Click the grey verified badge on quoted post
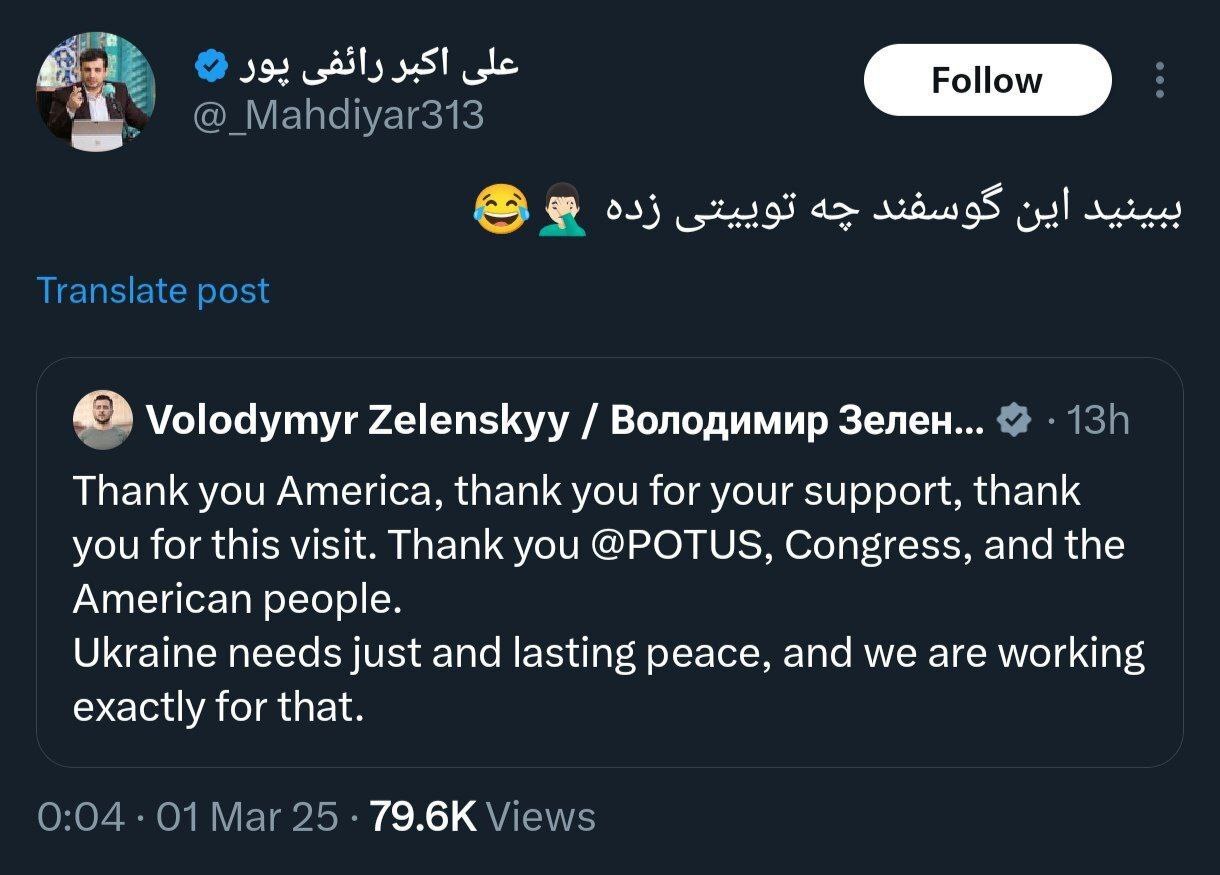Image resolution: width=1220 pixels, height=875 pixels. click(1015, 421)
